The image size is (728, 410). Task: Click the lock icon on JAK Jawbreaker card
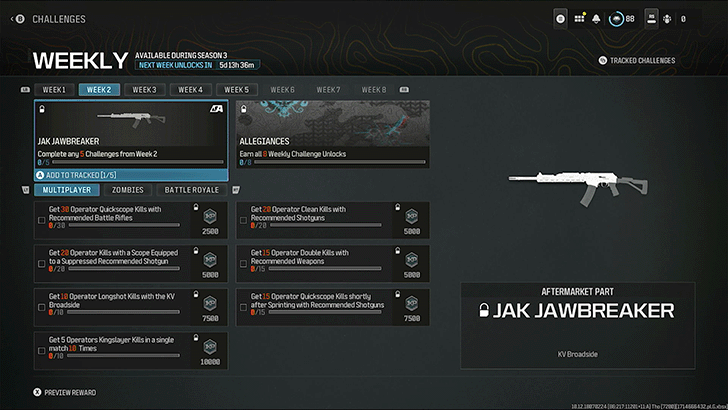42,109
